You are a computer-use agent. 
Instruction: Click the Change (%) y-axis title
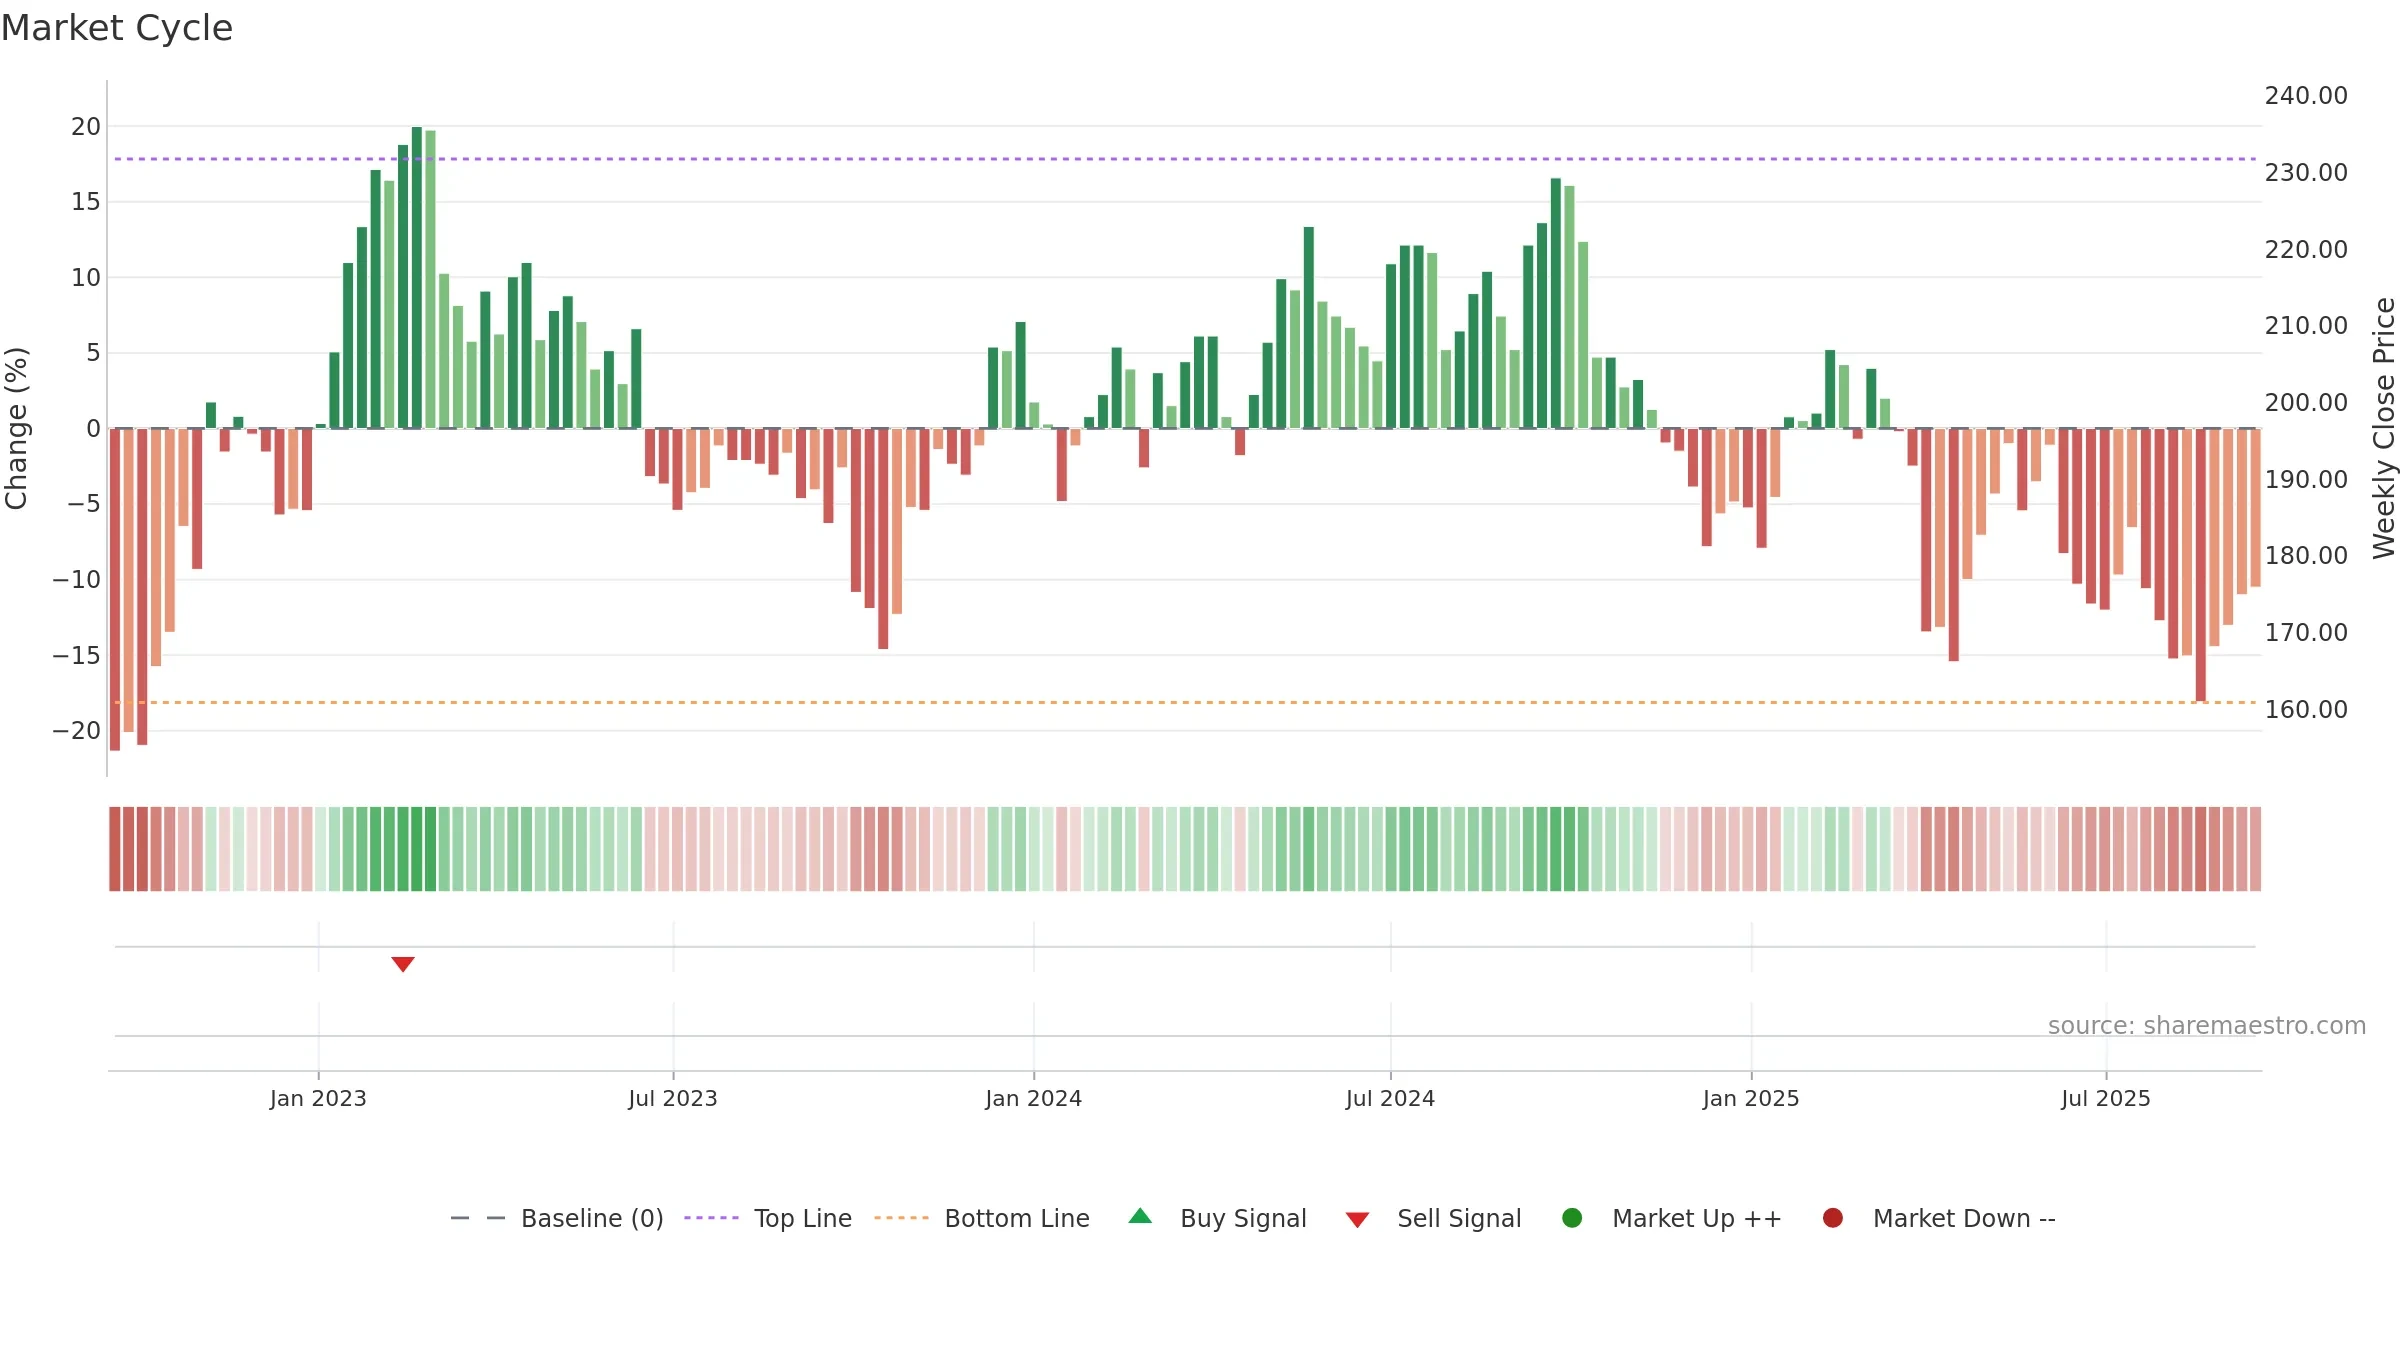(16, 428)
